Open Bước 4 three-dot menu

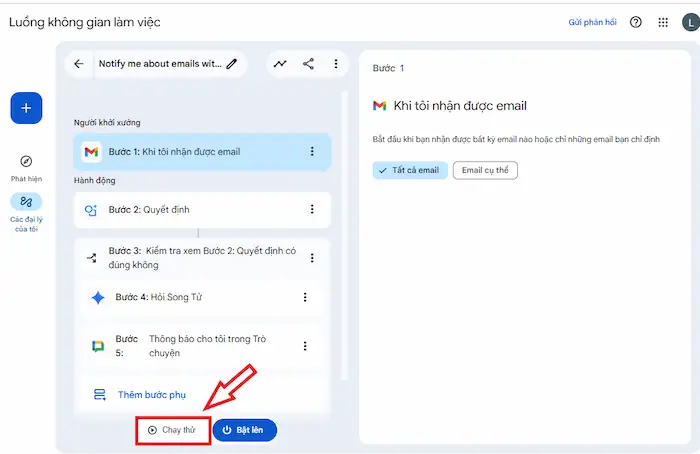point(305,297)
